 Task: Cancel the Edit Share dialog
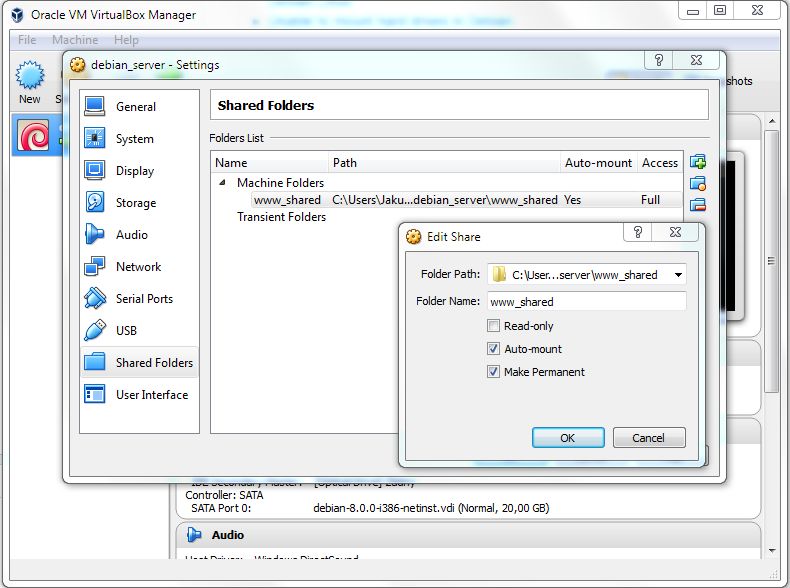(649, 437)
